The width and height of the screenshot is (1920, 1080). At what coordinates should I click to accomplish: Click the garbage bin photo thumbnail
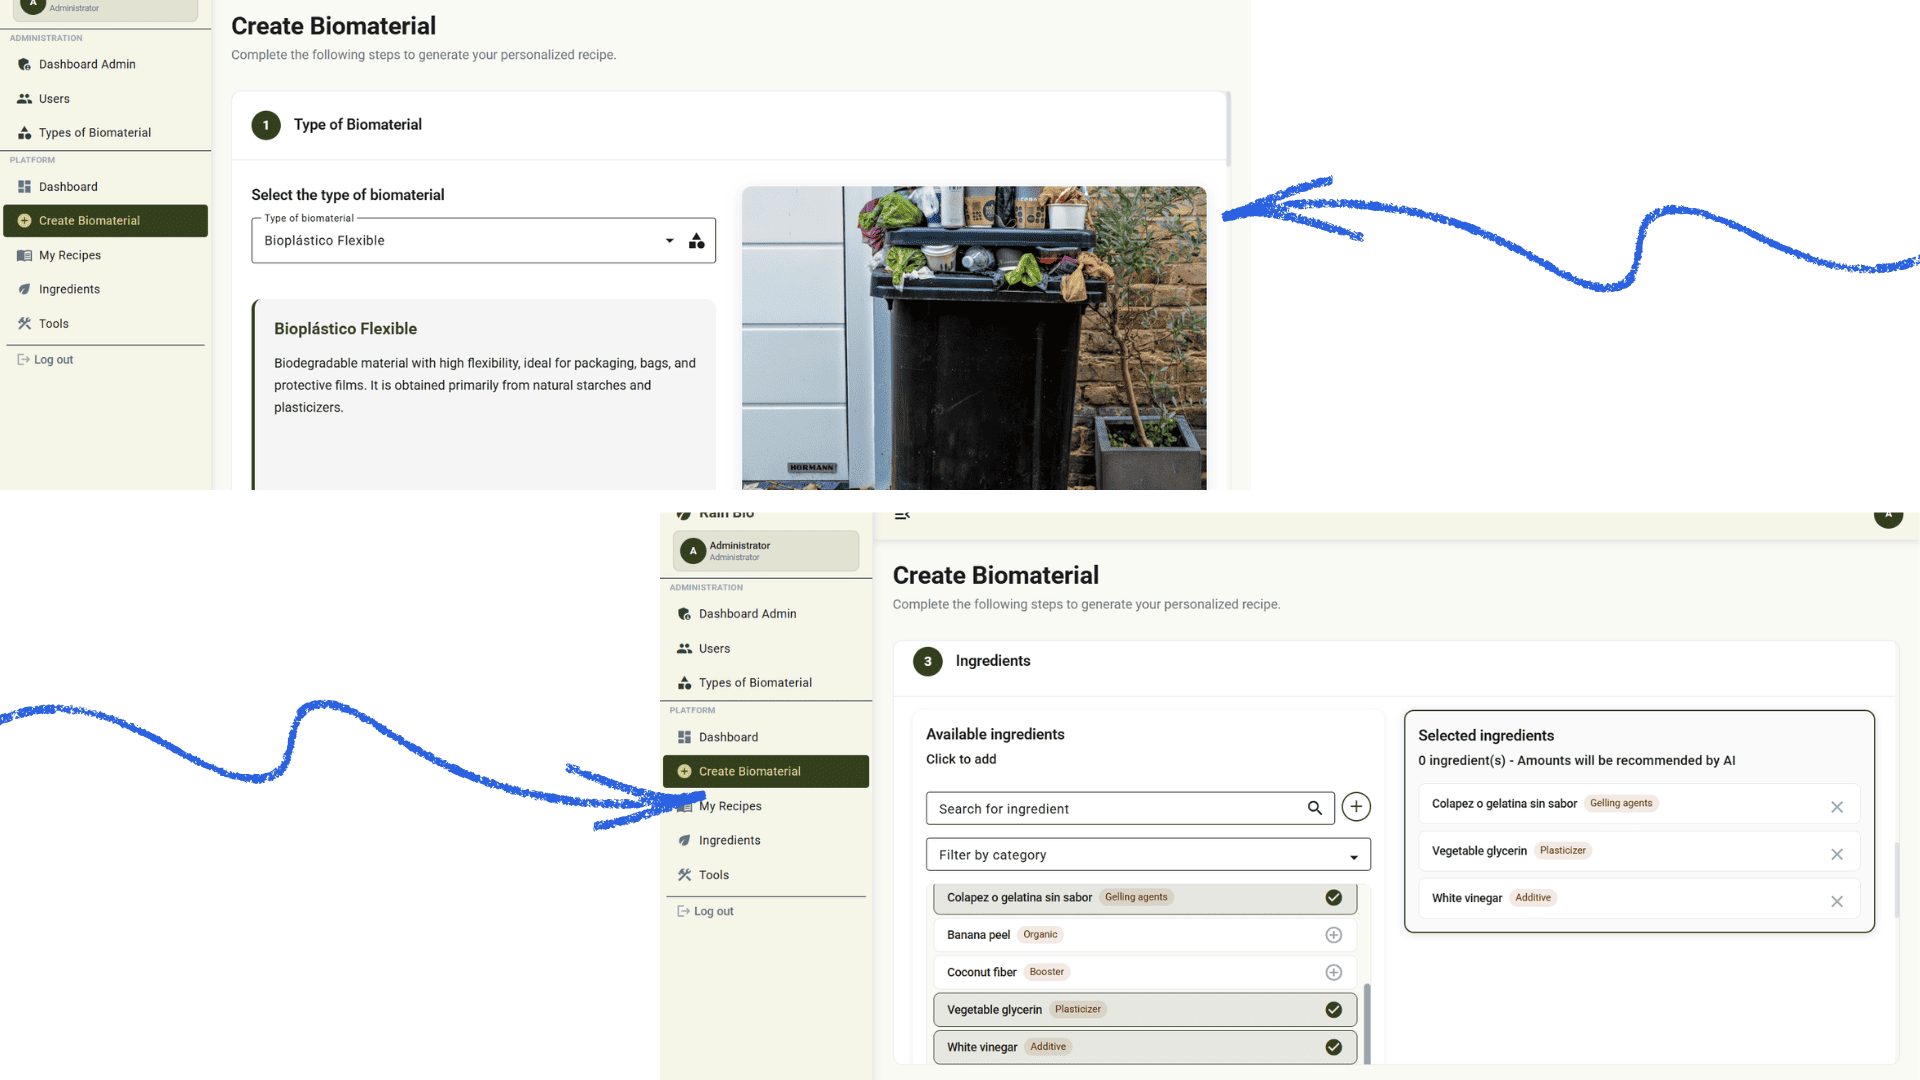pos(974,338)
